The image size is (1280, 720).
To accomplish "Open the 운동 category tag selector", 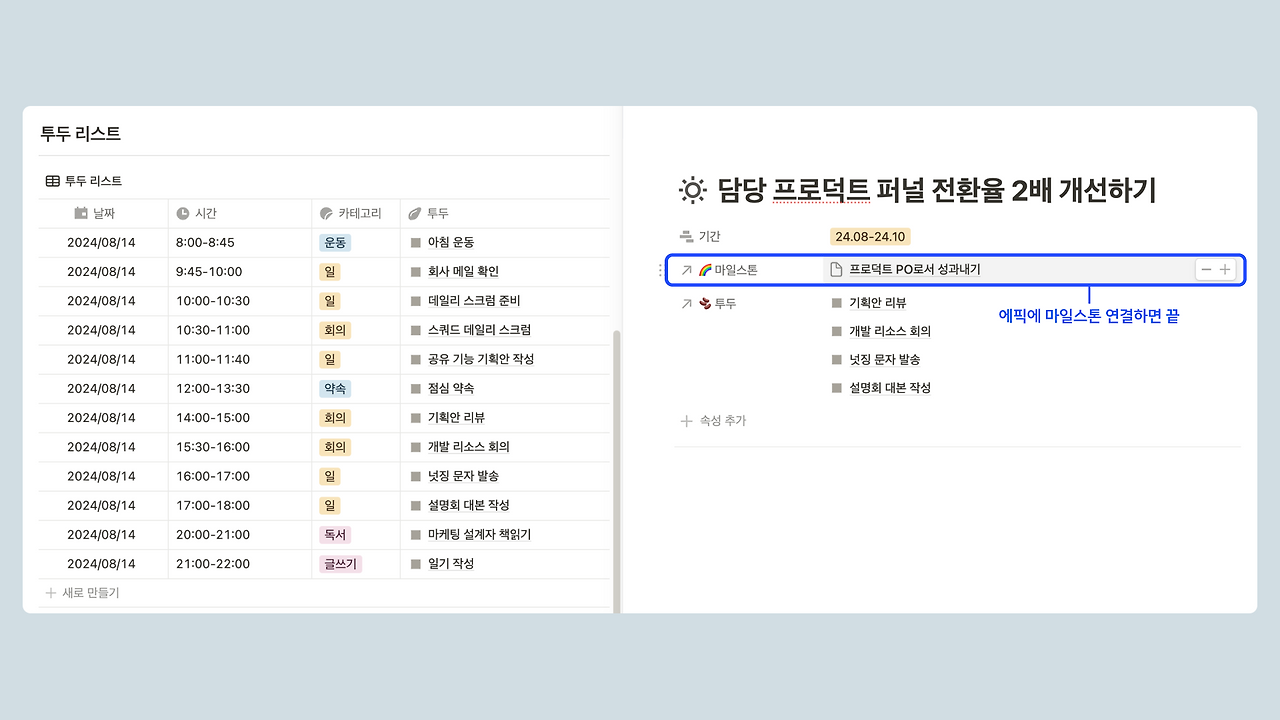I will point(335,242).
